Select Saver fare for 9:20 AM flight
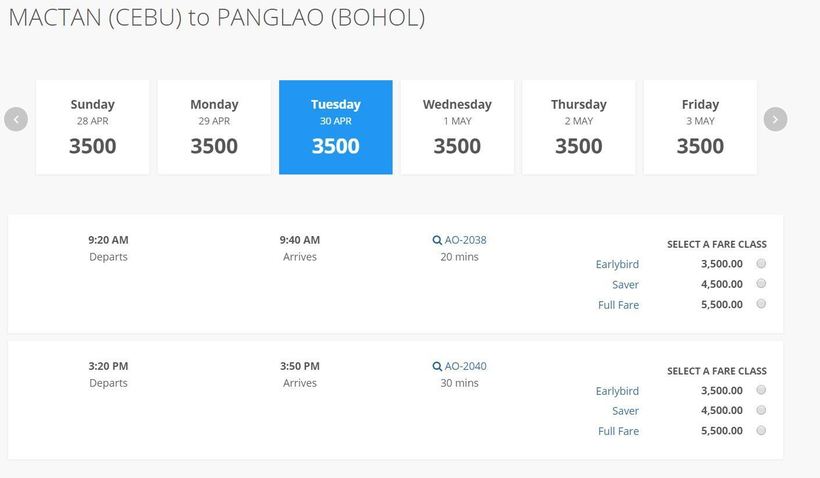Viewport: 820px width, 478px height. [761, 284]
